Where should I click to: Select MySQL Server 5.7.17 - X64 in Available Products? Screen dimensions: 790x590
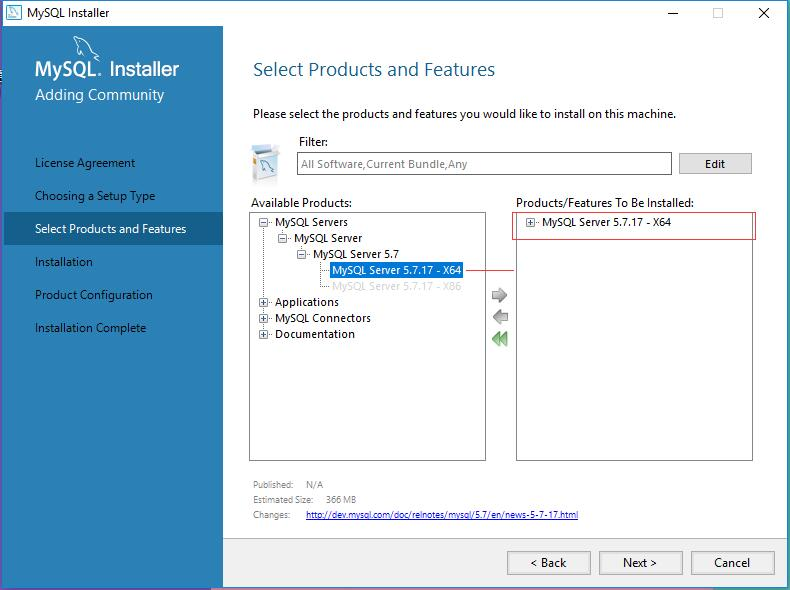pyautogui.click(x=397, y=270)
